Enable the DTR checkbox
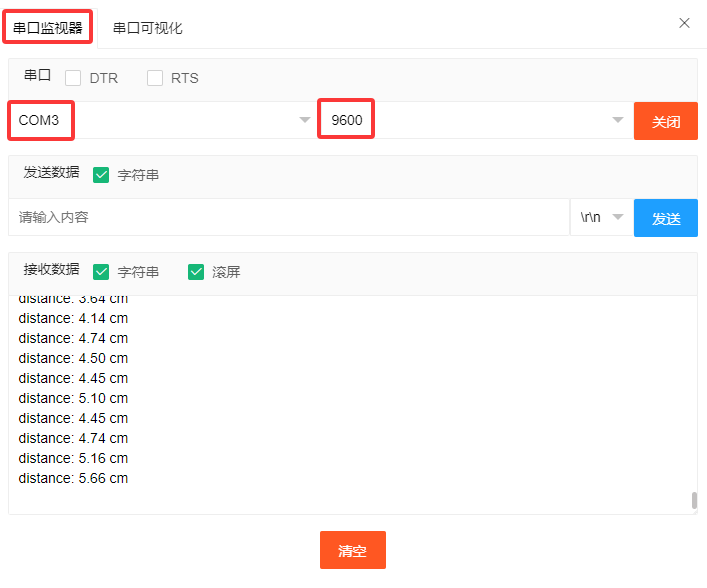Screen dimensions: 707x588 pyautogui.click(x=73, y=78)
